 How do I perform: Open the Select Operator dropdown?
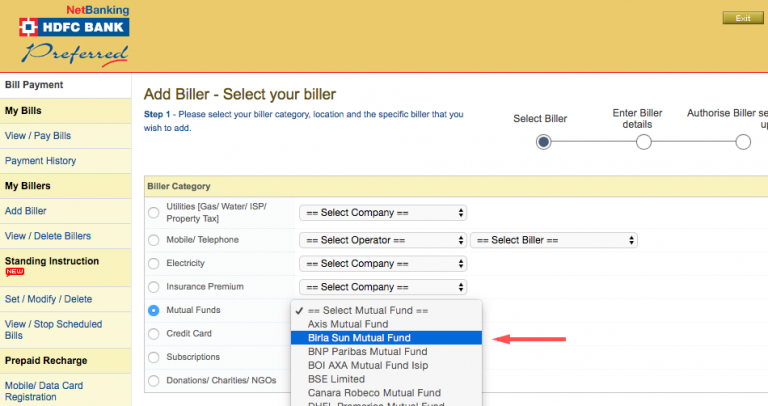[383, 240]
